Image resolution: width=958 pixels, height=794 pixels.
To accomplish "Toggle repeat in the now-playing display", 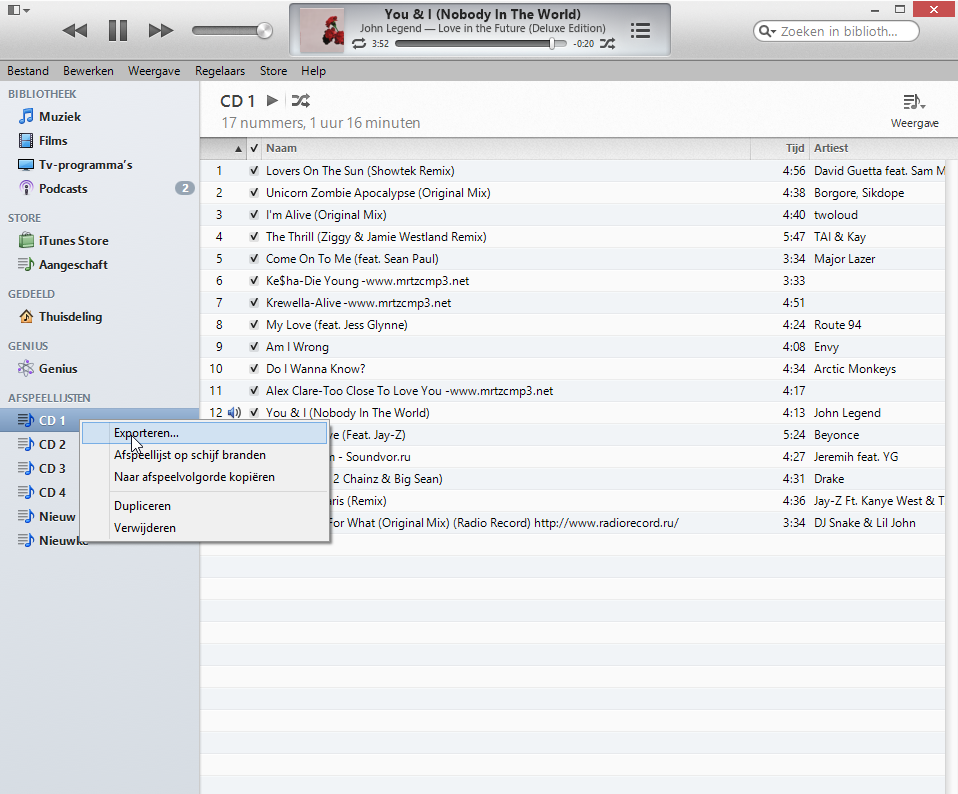I will [x=359, y=43].
